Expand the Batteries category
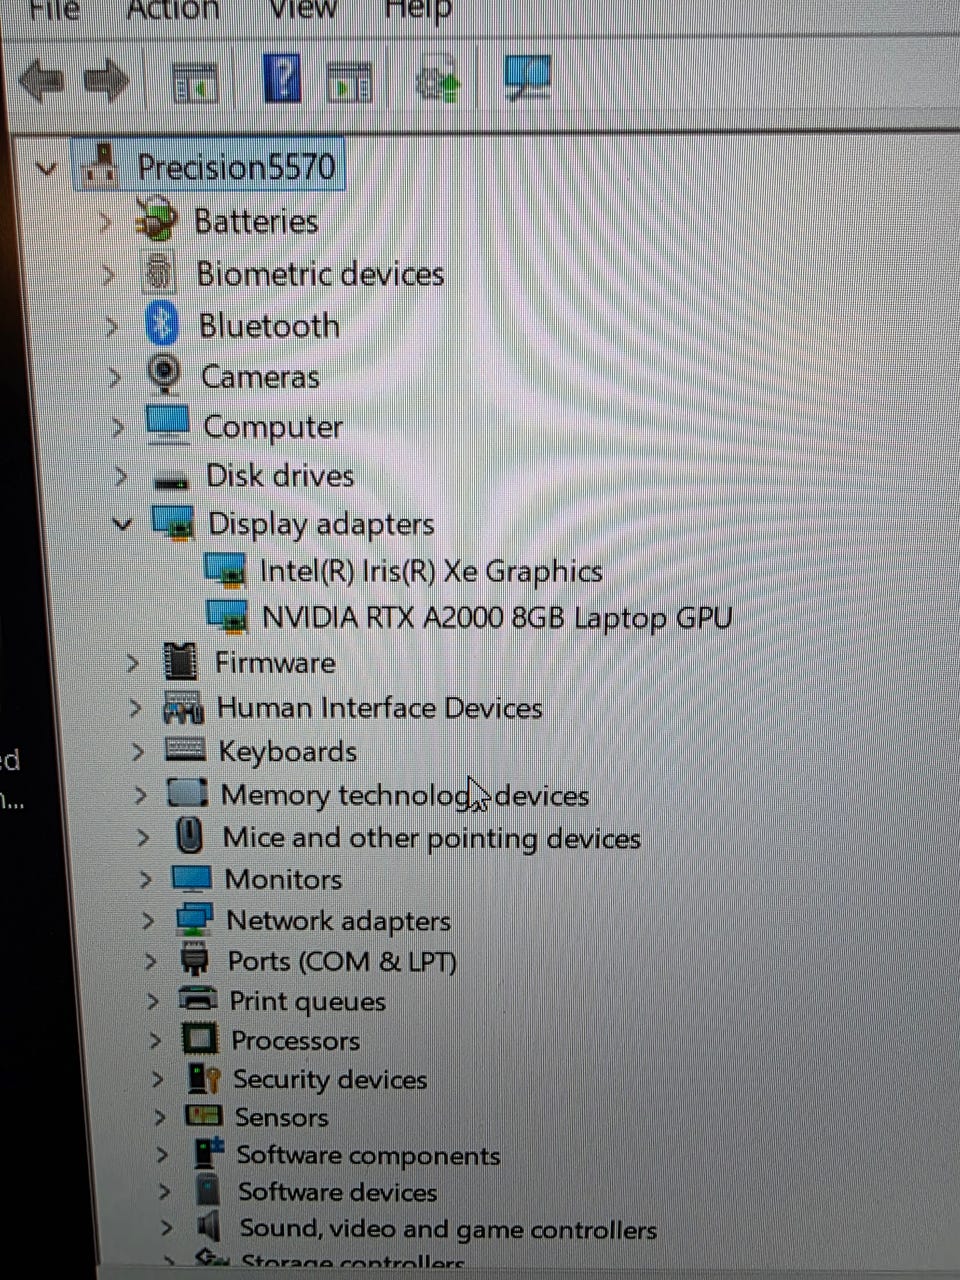Image resolution: width=960 pixels, height=1280 pixels. click(107, 222)
